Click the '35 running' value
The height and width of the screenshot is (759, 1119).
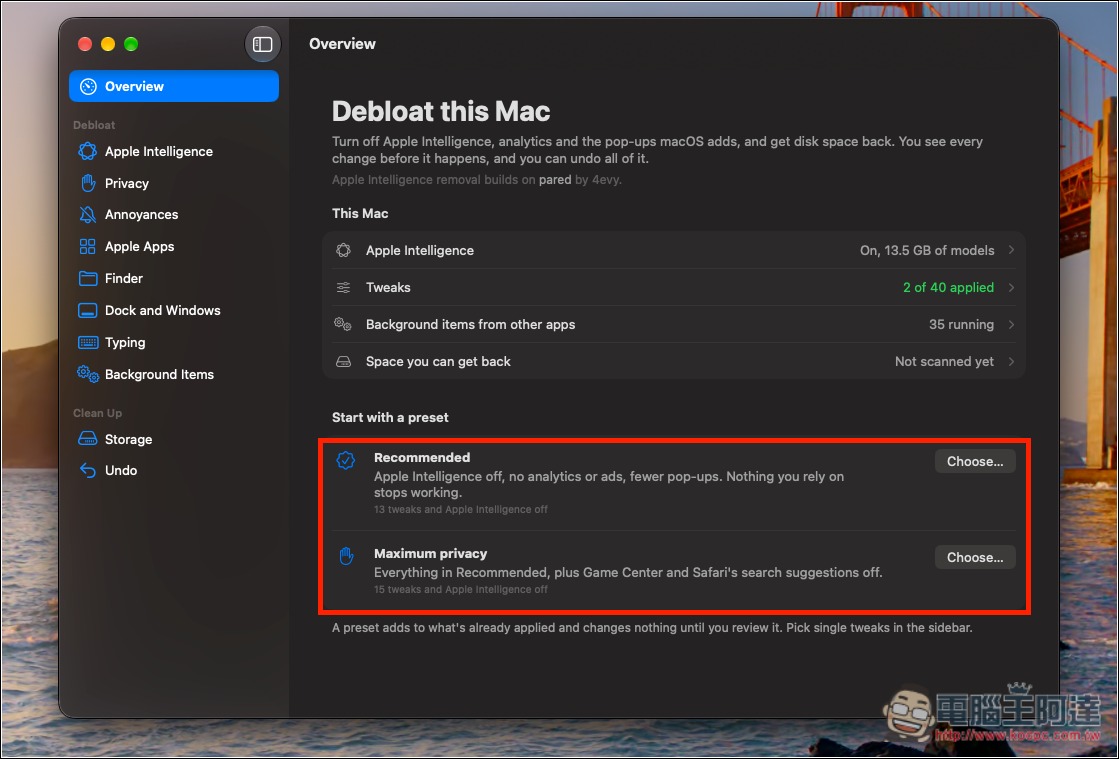pos(961,325)
